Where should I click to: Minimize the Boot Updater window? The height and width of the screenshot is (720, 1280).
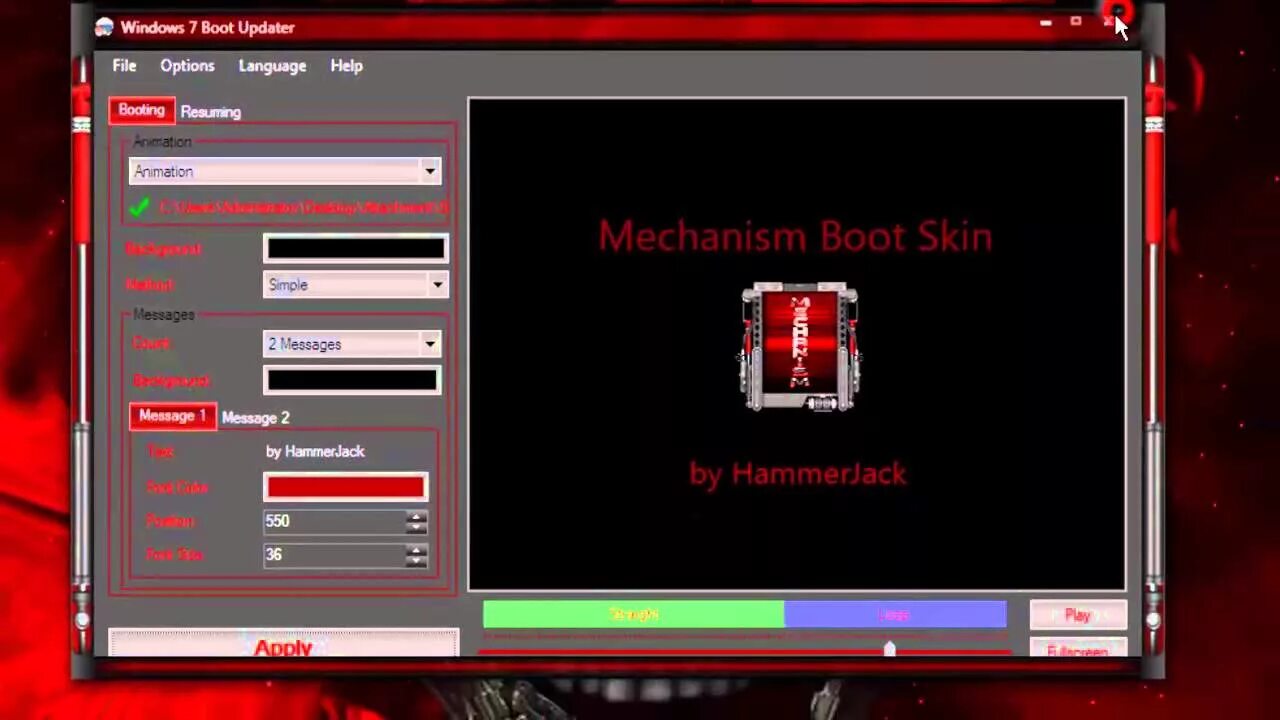click(x=1046, y=22)
